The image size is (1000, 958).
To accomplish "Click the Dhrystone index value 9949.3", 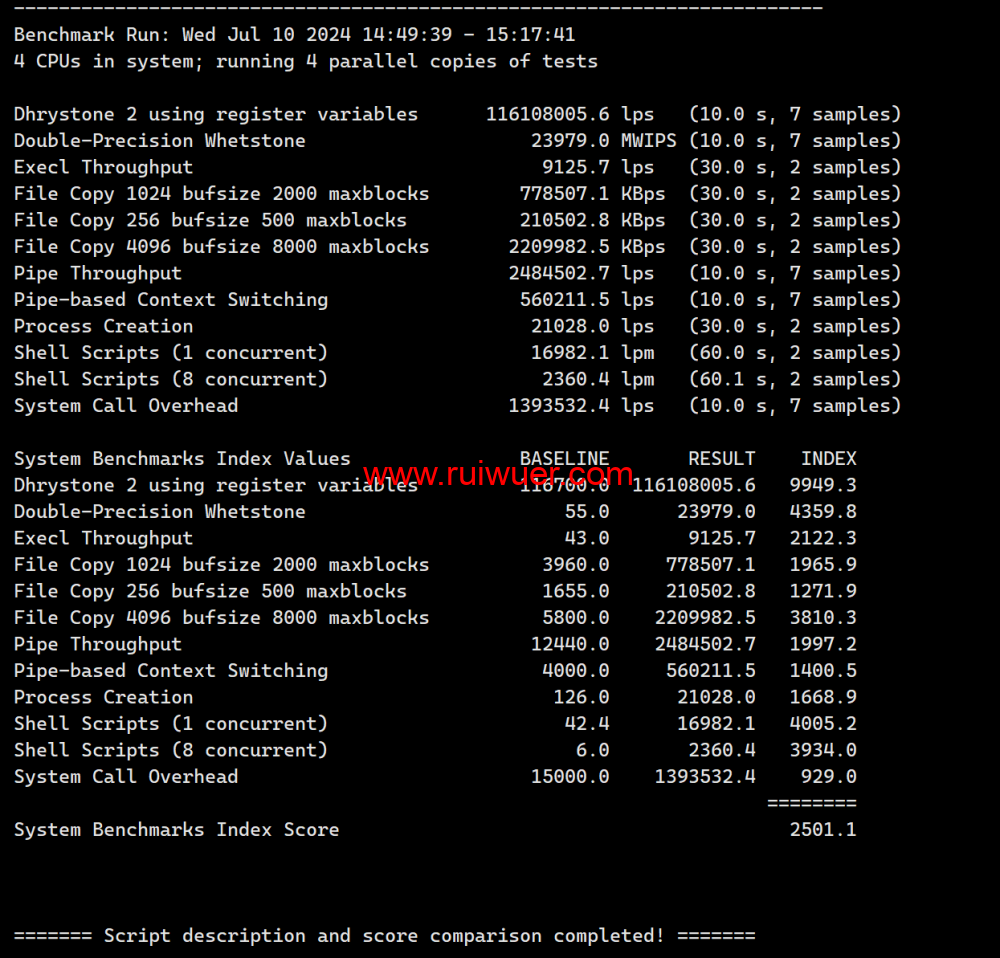I will (822, 485).
